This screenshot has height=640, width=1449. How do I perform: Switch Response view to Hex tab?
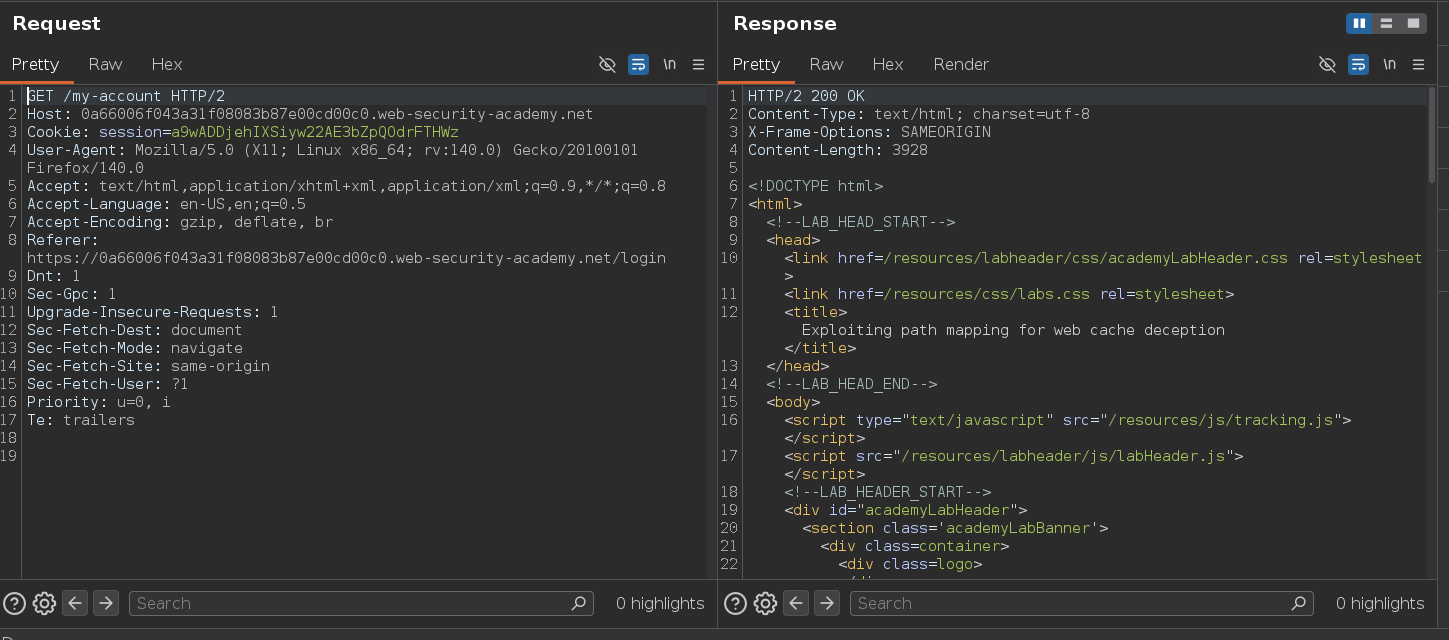tap(888, 64)
